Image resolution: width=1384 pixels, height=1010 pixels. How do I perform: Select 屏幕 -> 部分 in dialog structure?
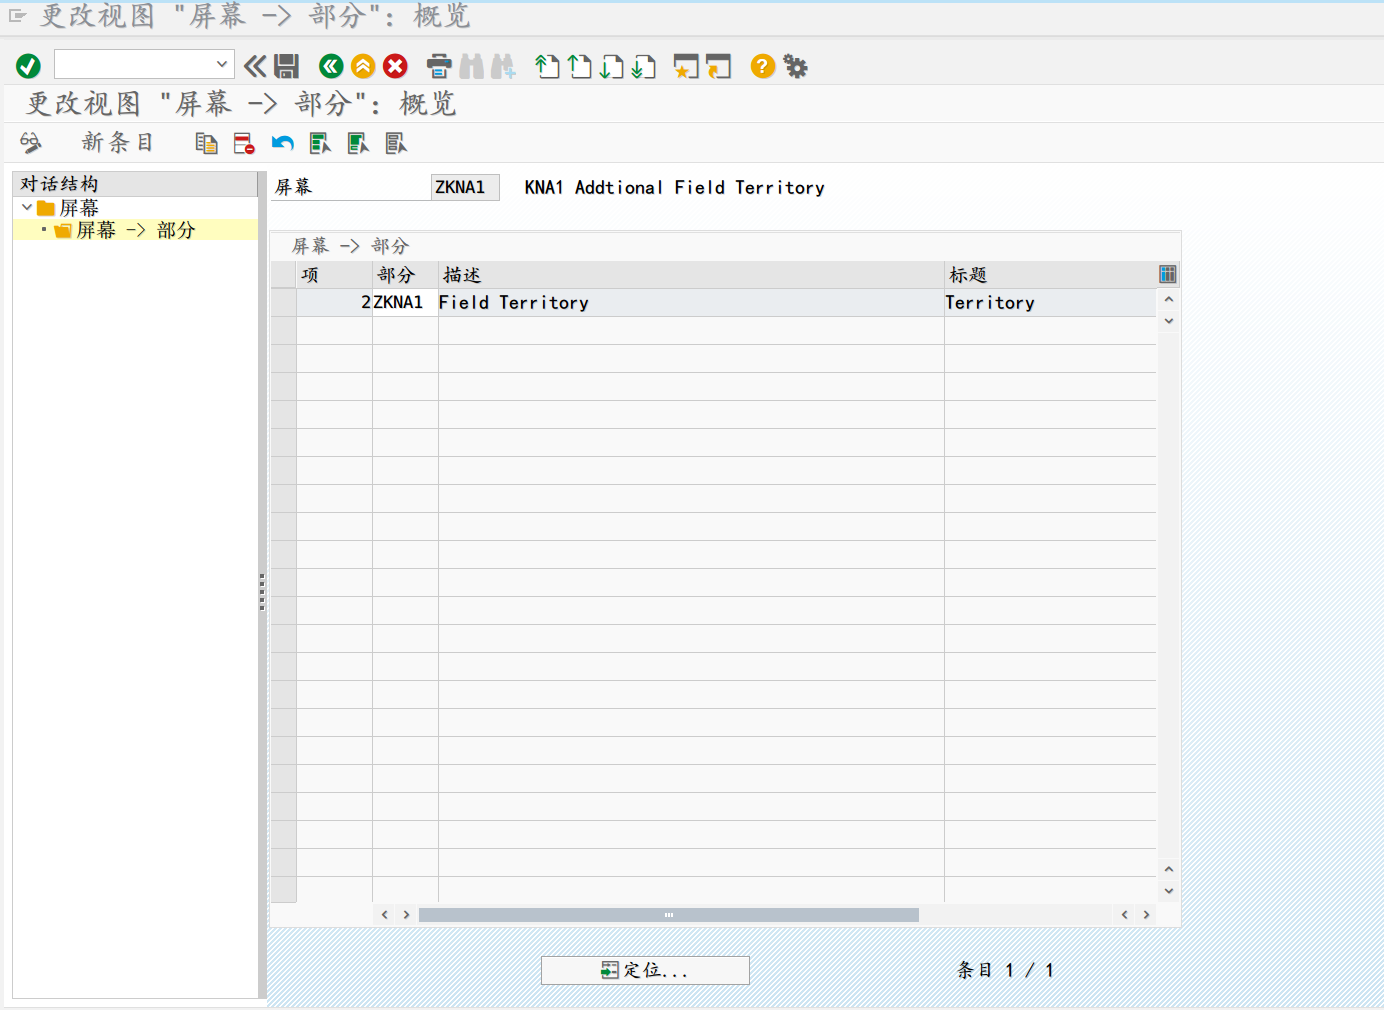click(135, 230)
